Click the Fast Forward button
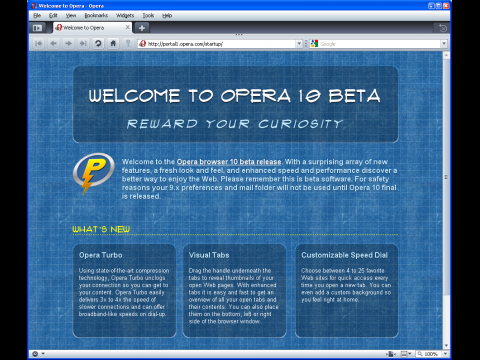Viewport: 480px width, 360px height. pos(83,43)
